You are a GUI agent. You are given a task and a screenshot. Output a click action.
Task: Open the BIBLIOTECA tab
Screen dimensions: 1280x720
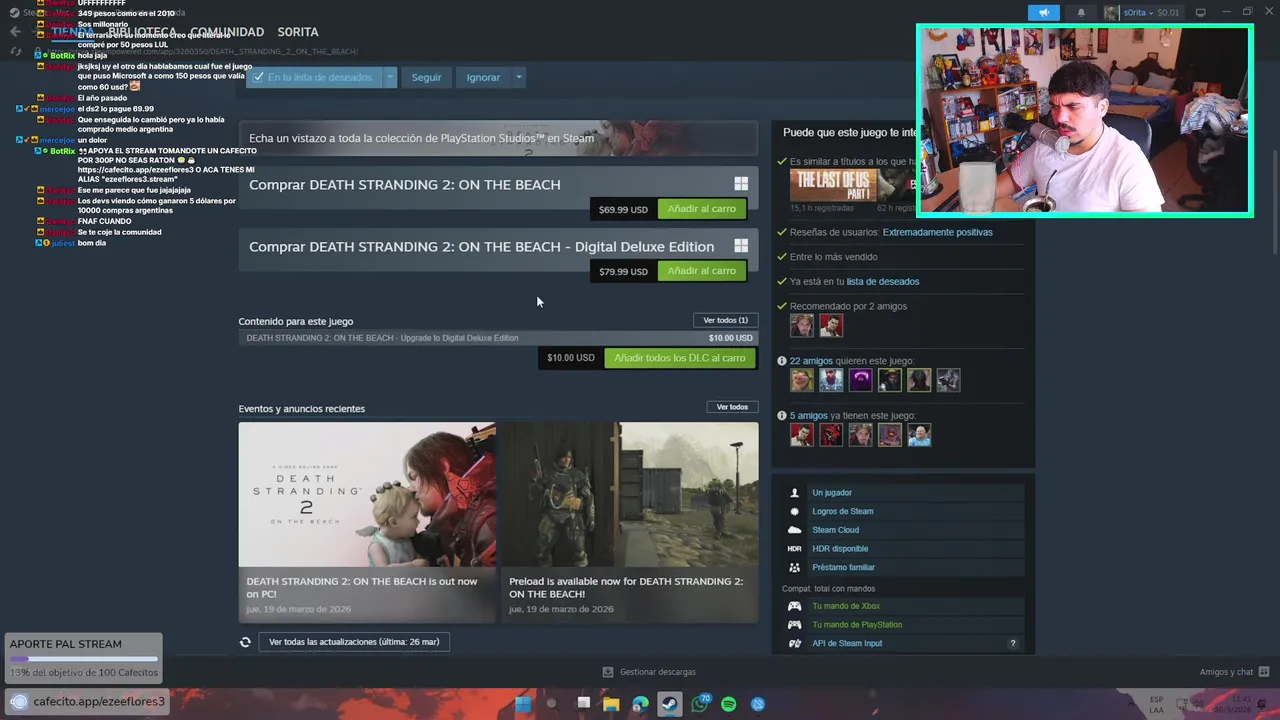coord(143,32)
